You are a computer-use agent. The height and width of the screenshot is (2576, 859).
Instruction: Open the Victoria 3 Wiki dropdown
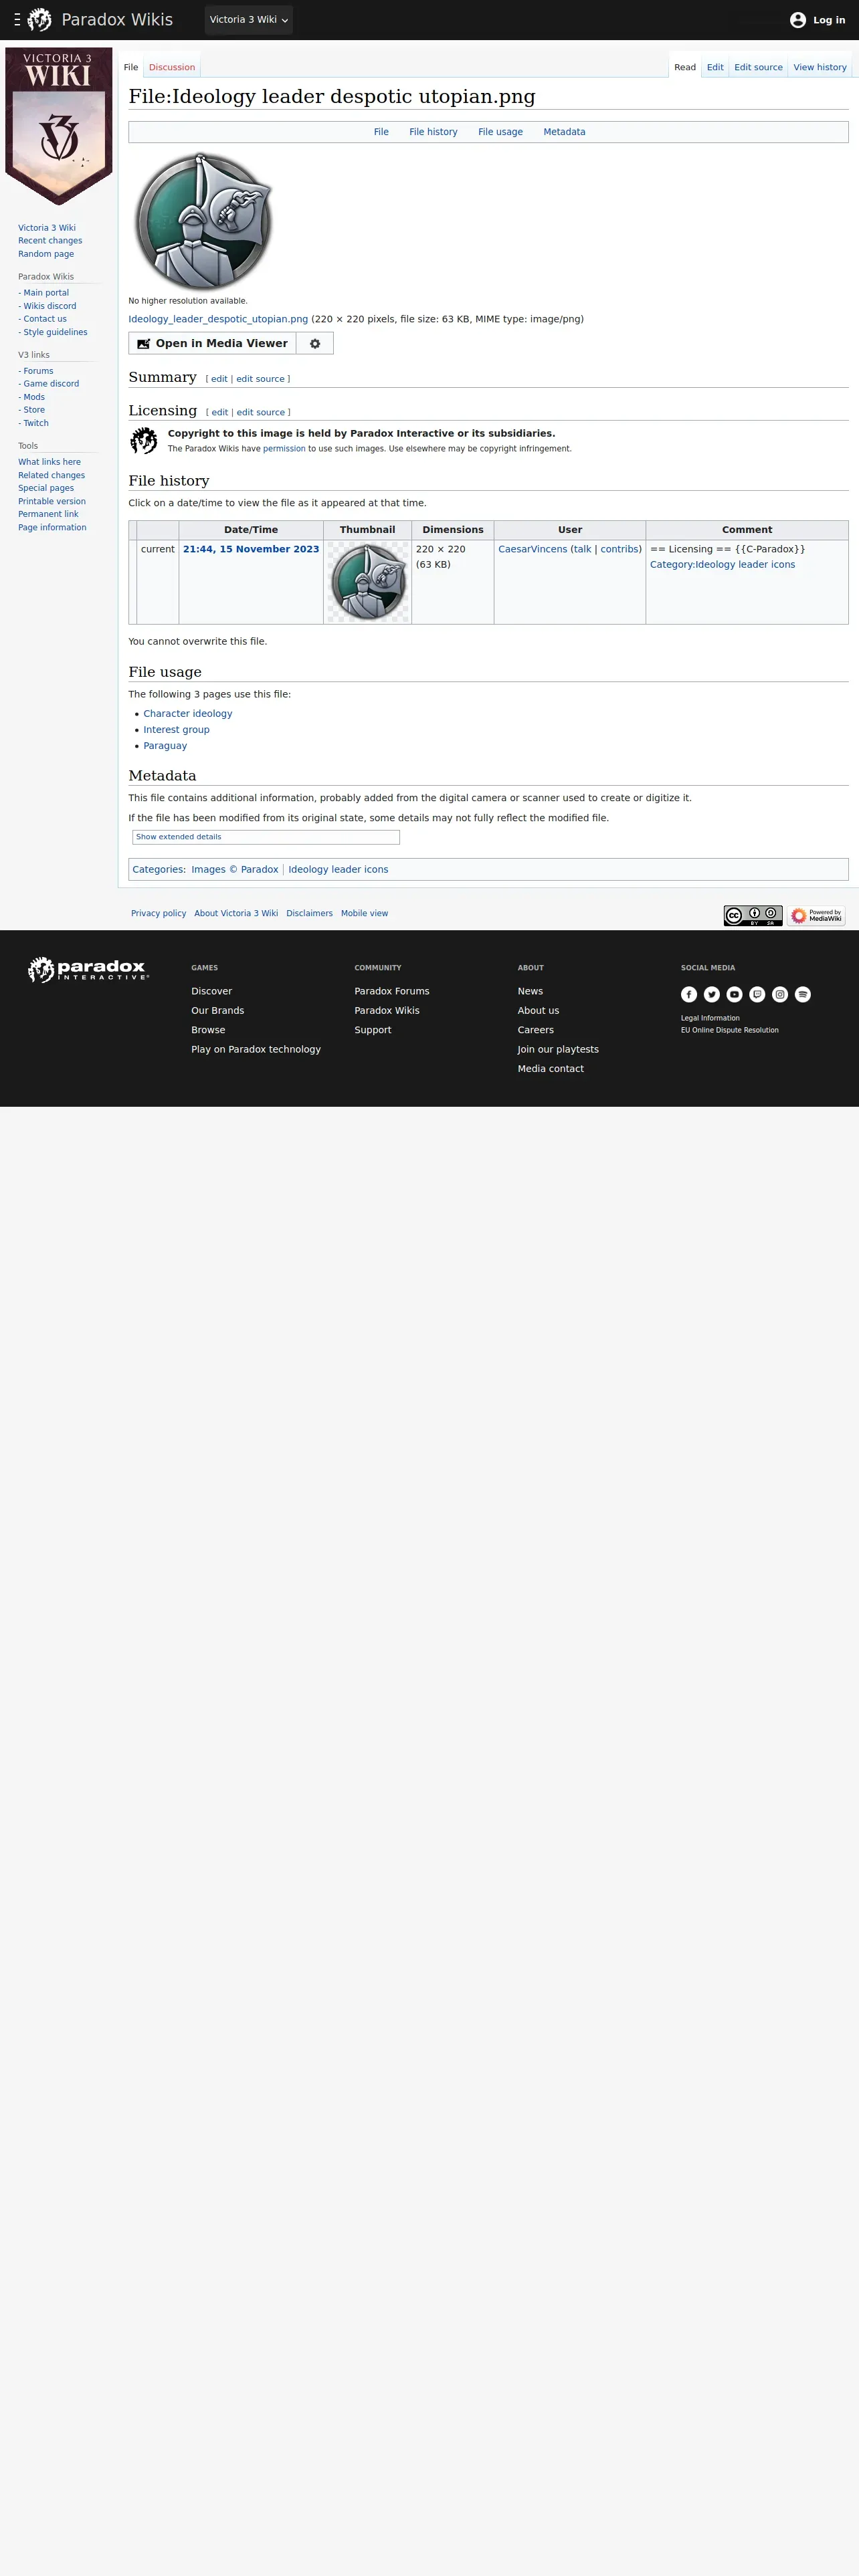point(249,20)
